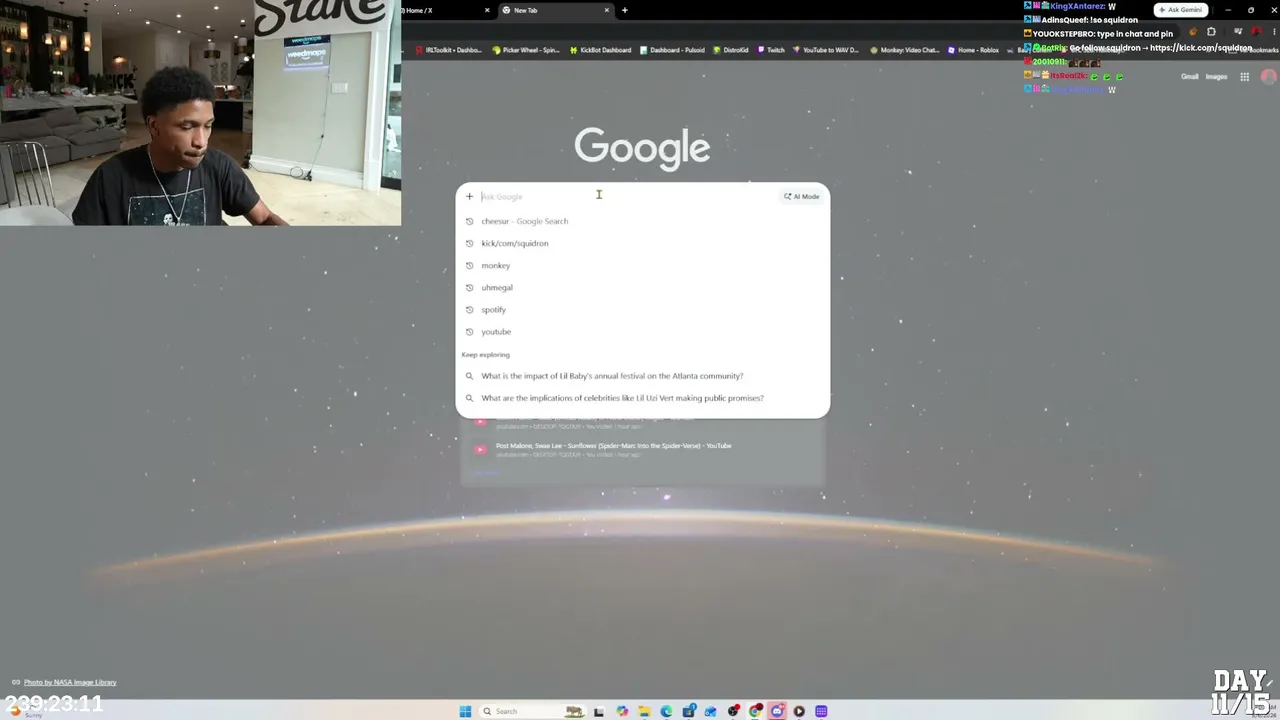Viewport: 1280px width, 720px height.
Task: Open the Windows Start menu
Action: pyautogui.click(x=465, y=711)
